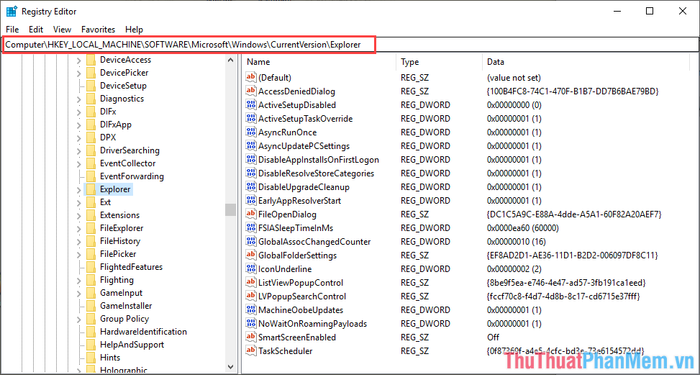Sort values by the Name column header

[x=320, y=62]
